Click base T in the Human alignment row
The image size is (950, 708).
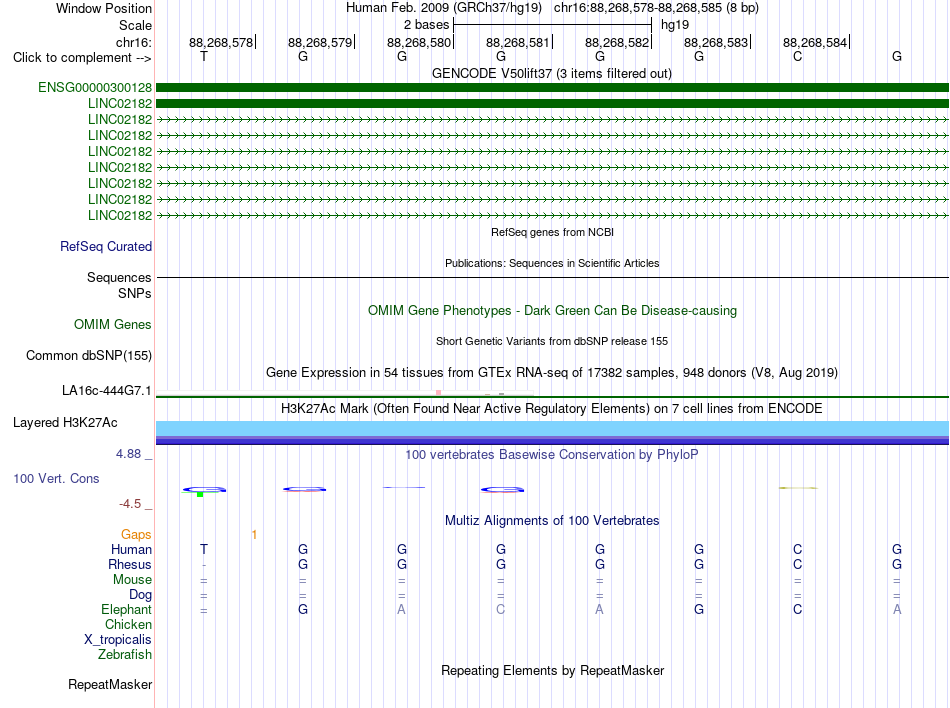[204, 549]
